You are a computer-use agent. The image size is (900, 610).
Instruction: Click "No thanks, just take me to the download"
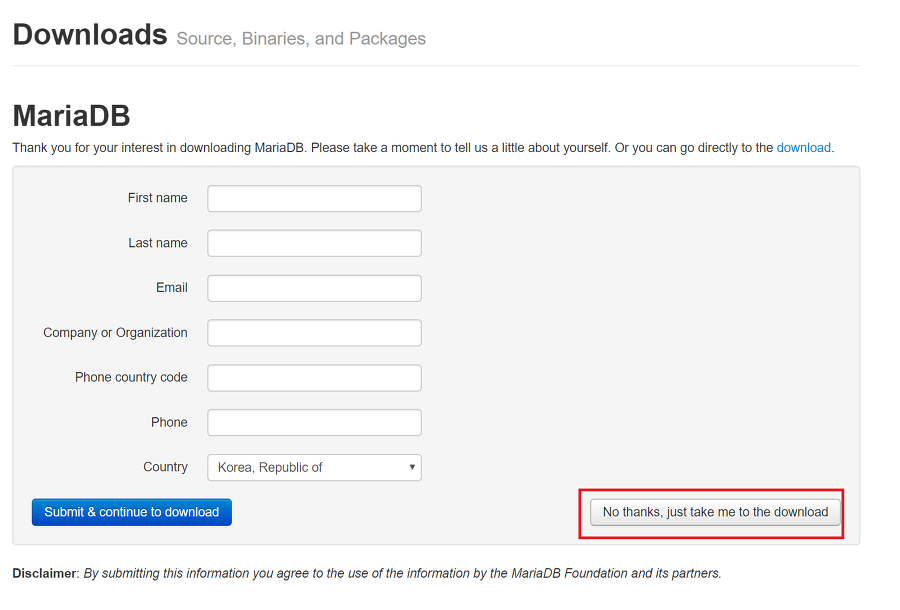coord(713,511)
